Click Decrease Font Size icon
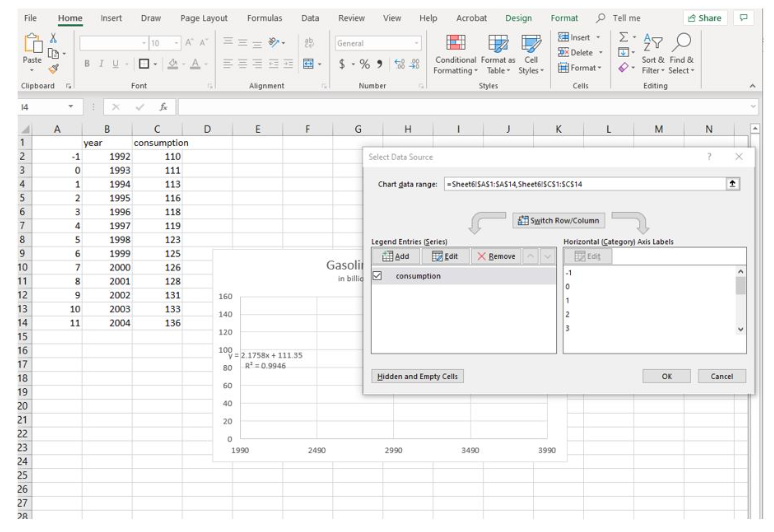 [x=203, y=43]
